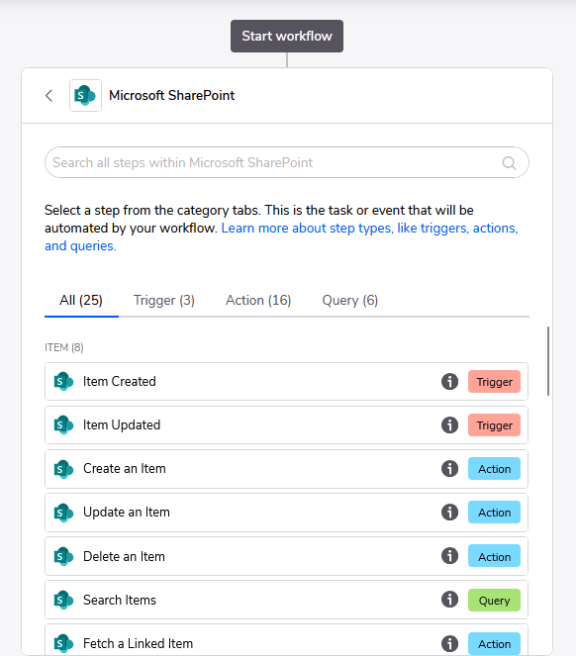Select the Create an Item step text
Image resolution: width=576 pixels, height=656 pixels.
[124, 469]
